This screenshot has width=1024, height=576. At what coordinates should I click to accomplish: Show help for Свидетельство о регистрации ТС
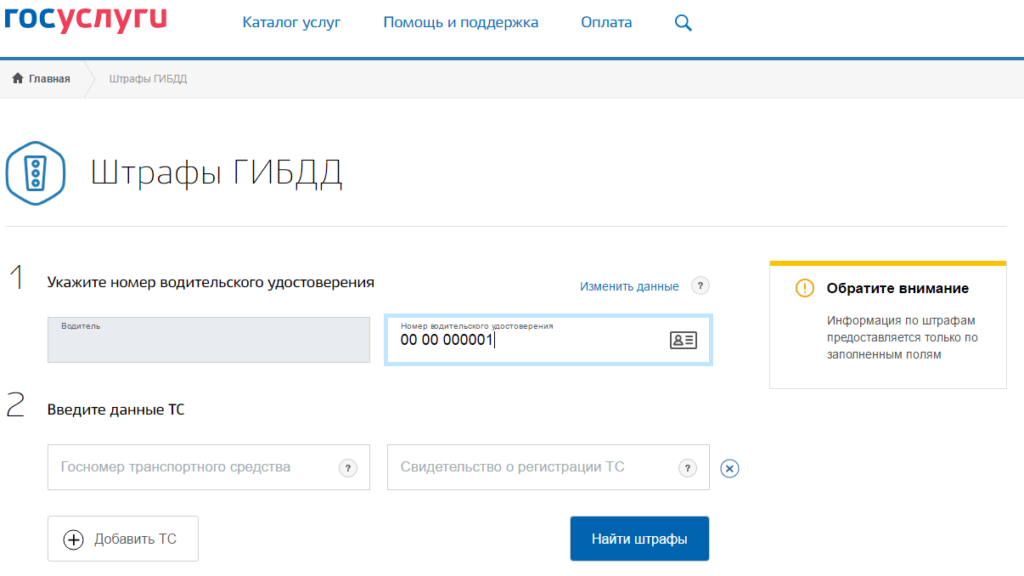(687, 468)
